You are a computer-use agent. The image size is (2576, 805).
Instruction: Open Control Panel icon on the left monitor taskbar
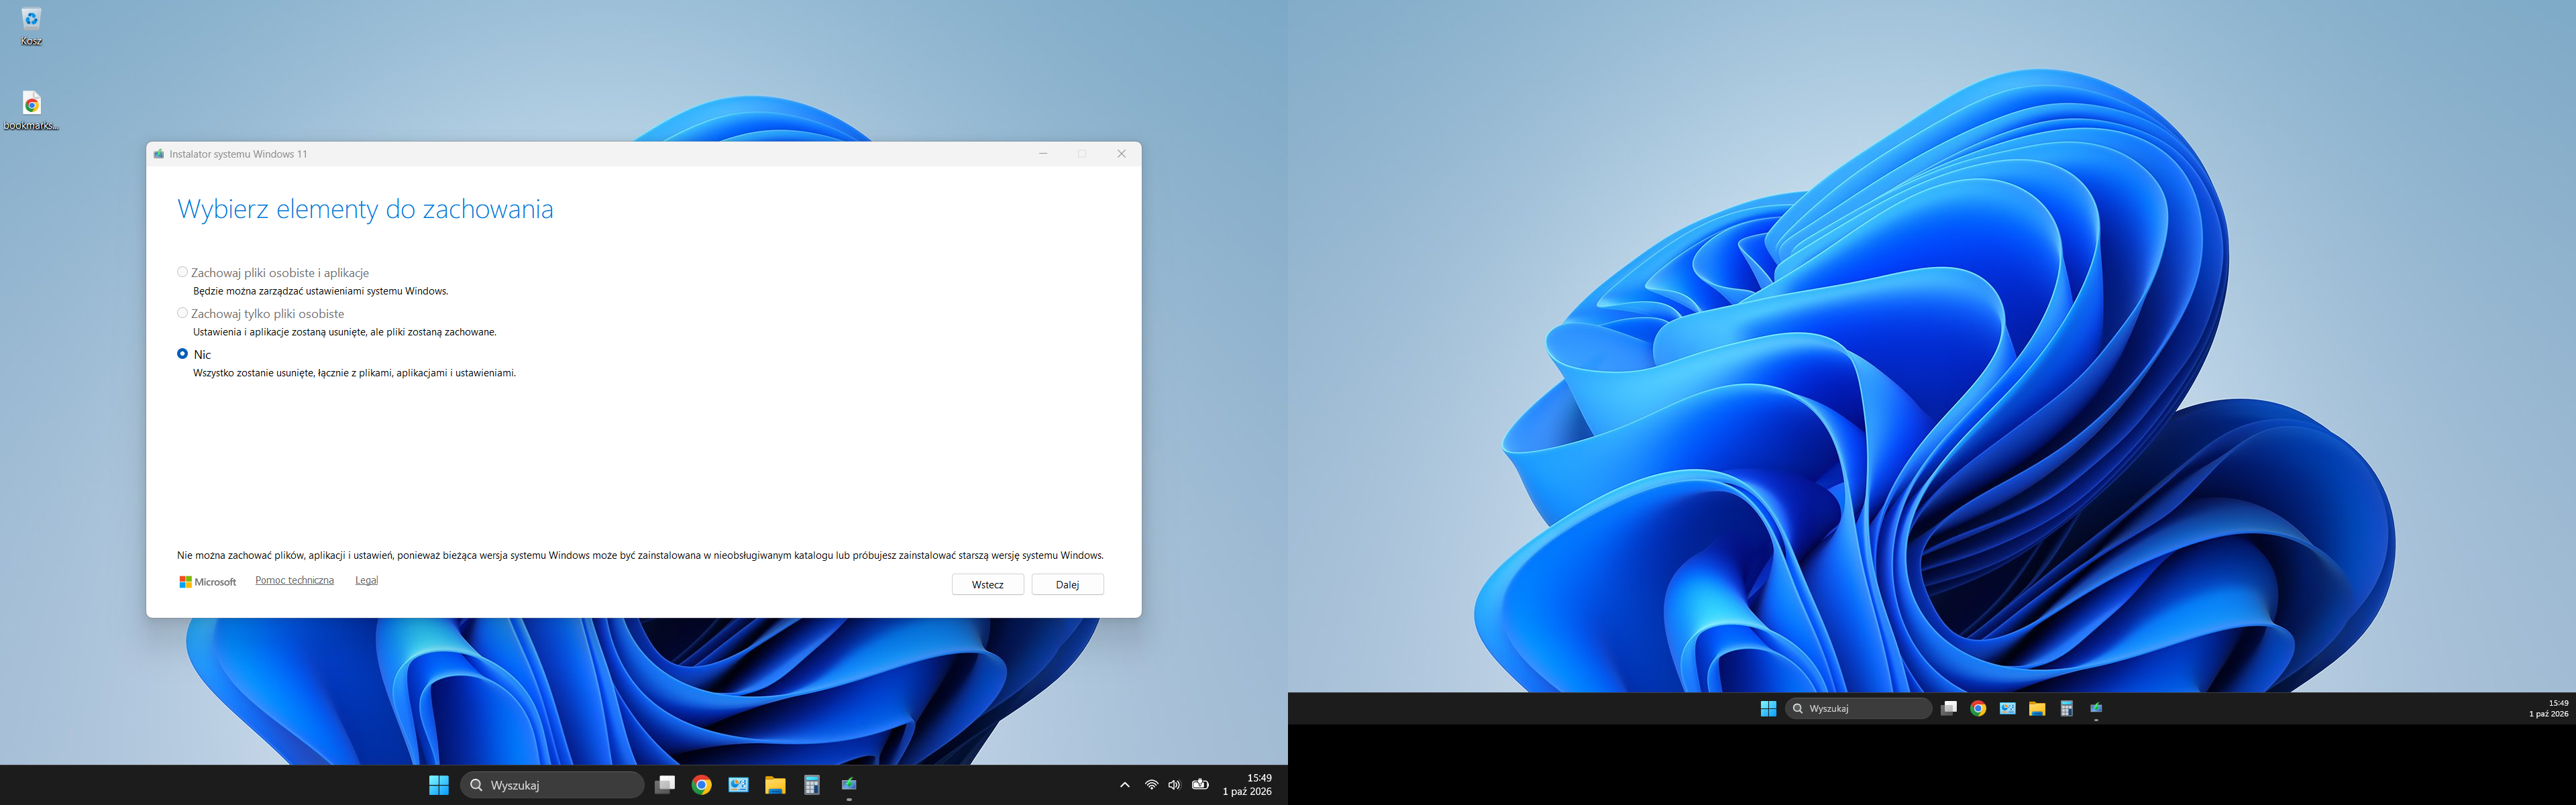point(739,785)
